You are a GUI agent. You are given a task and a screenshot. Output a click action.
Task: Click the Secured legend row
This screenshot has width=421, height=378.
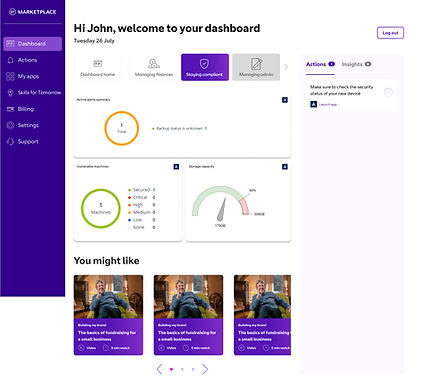point(142,190)
